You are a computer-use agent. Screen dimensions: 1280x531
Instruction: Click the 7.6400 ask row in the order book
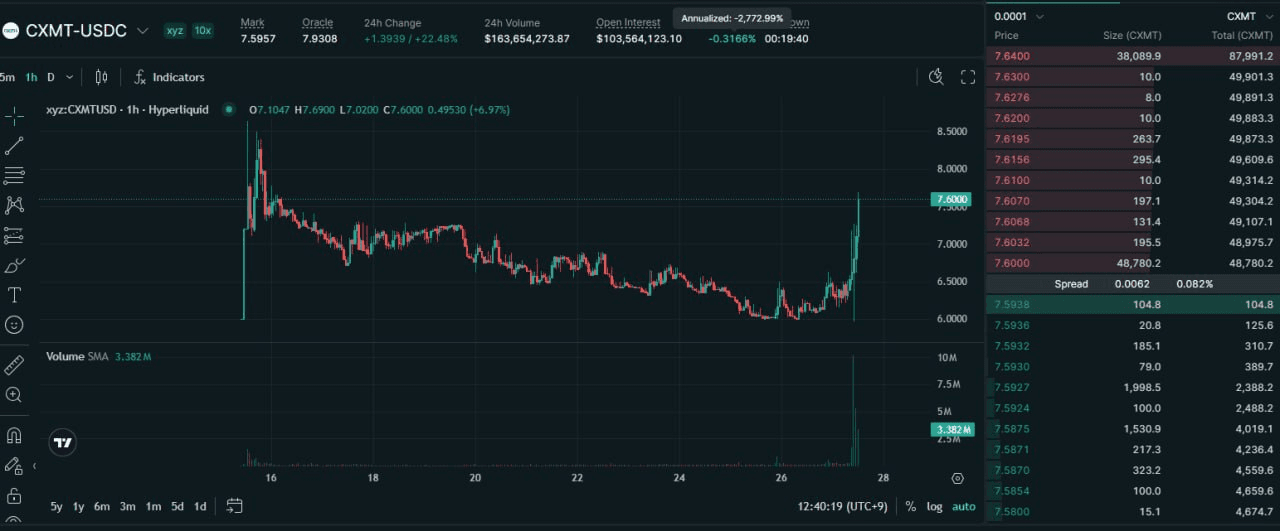pyautogui.click(x=1133, y=56)
